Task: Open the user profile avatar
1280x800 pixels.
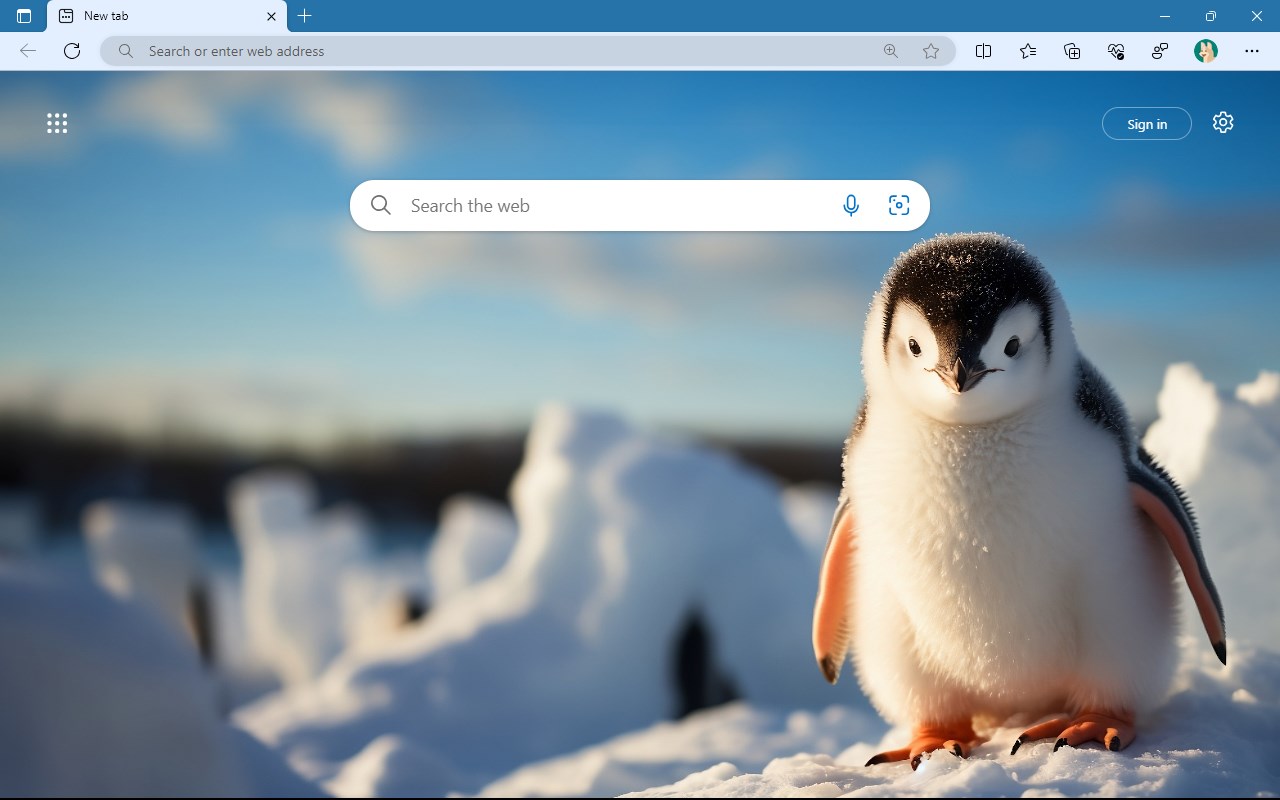Action: 1206,51
